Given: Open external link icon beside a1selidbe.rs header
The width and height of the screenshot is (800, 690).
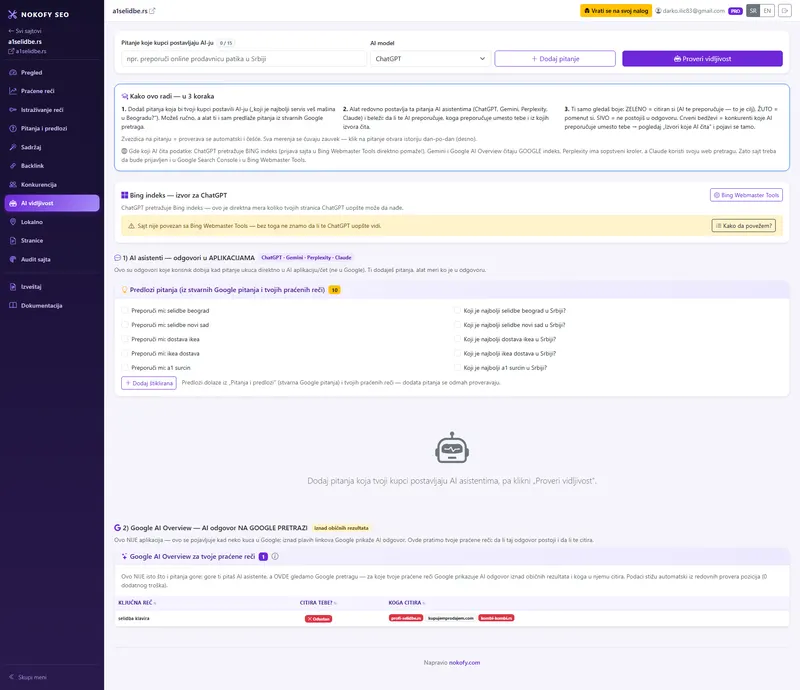Looking at the screenshot, I should [152, 11].
